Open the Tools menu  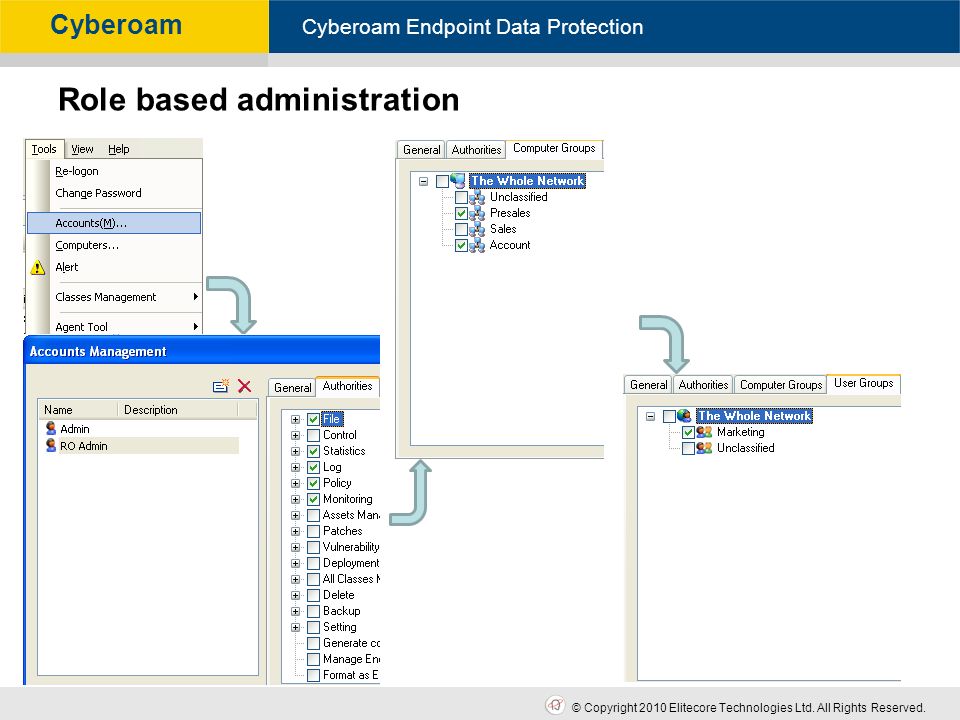(44, 149)
